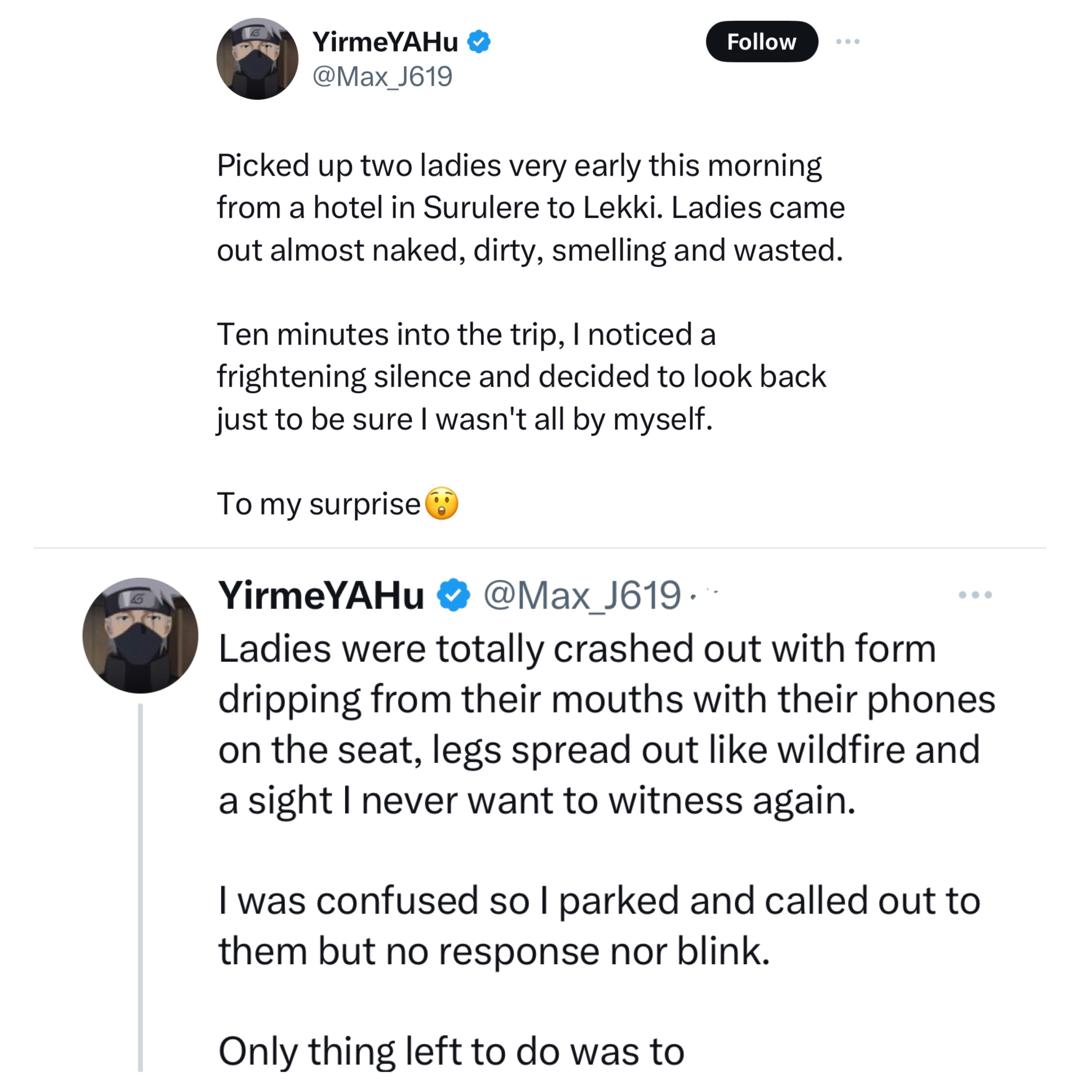Click the verified badge on reply tweet
This screenshot has width=1080, height=1080.
[x=454, y=595]
